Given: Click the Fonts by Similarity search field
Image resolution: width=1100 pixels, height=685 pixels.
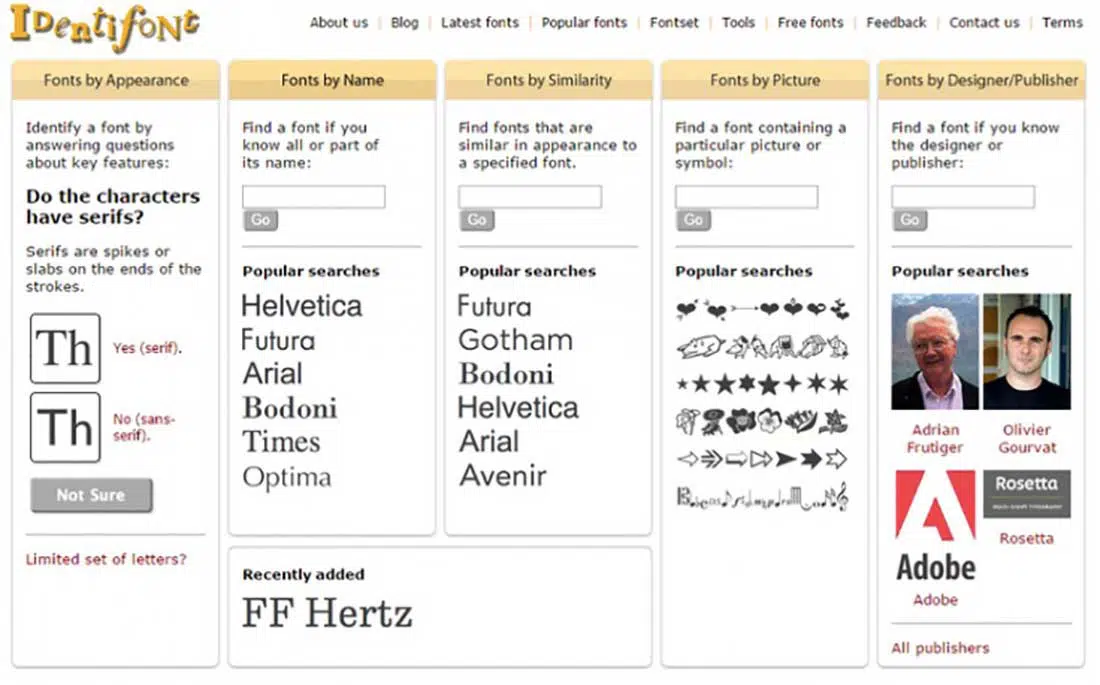Looking at the screenshot, I should 530,197.
